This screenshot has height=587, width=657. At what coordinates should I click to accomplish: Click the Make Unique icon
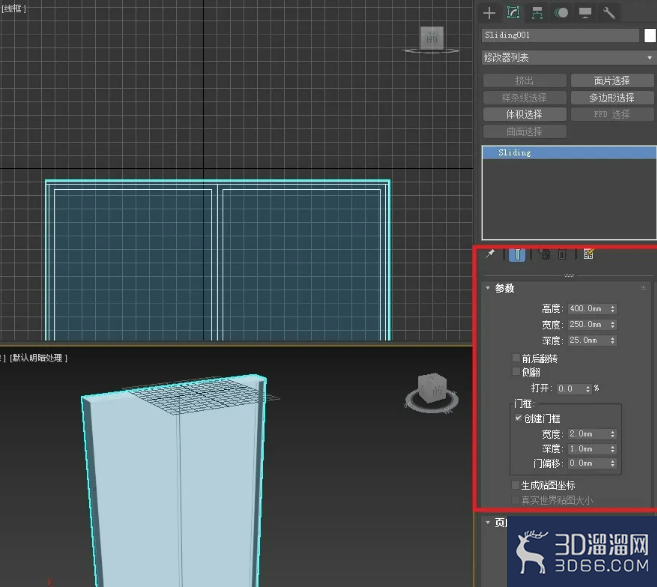[544, 254]
